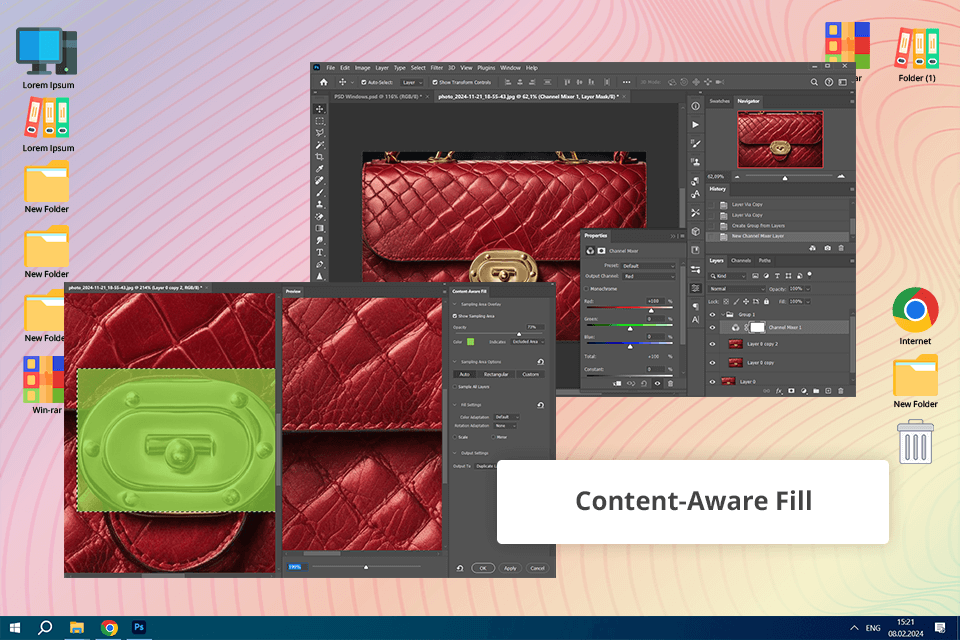This screenshot has width=960, height=640.
Task: Click the Navigator zoom slider handle
Action: [785, 178]
